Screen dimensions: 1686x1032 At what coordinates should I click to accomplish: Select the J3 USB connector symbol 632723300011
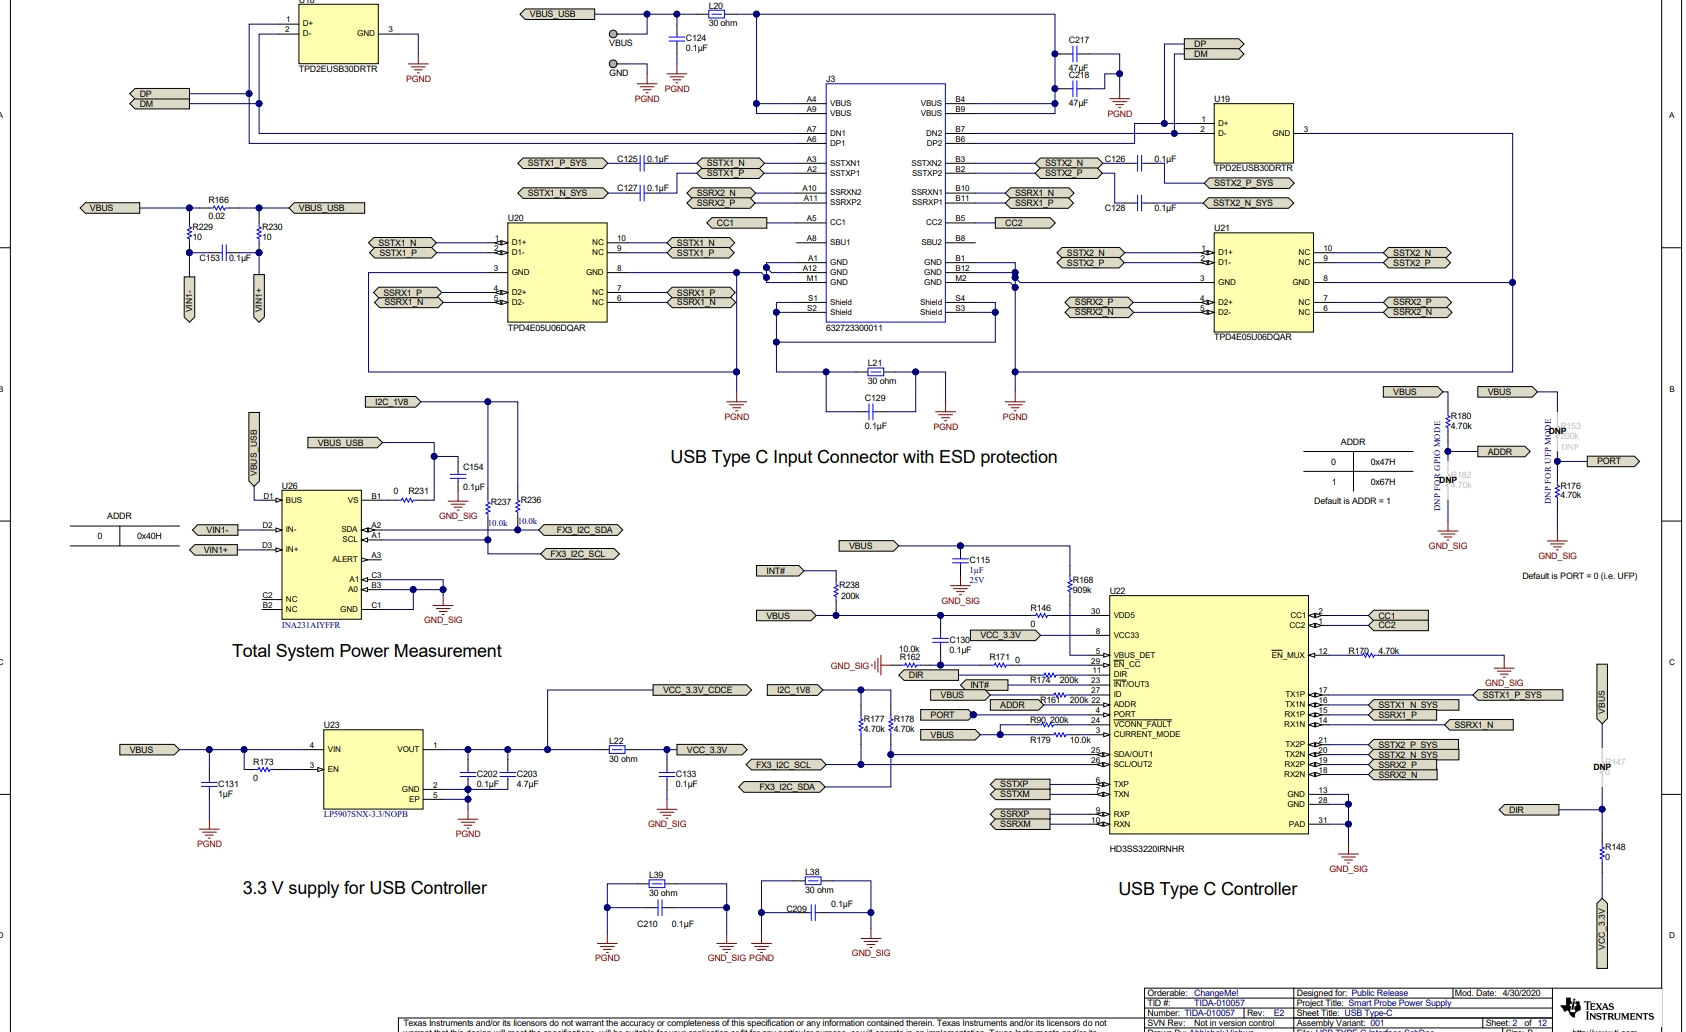tap(885, 203)
